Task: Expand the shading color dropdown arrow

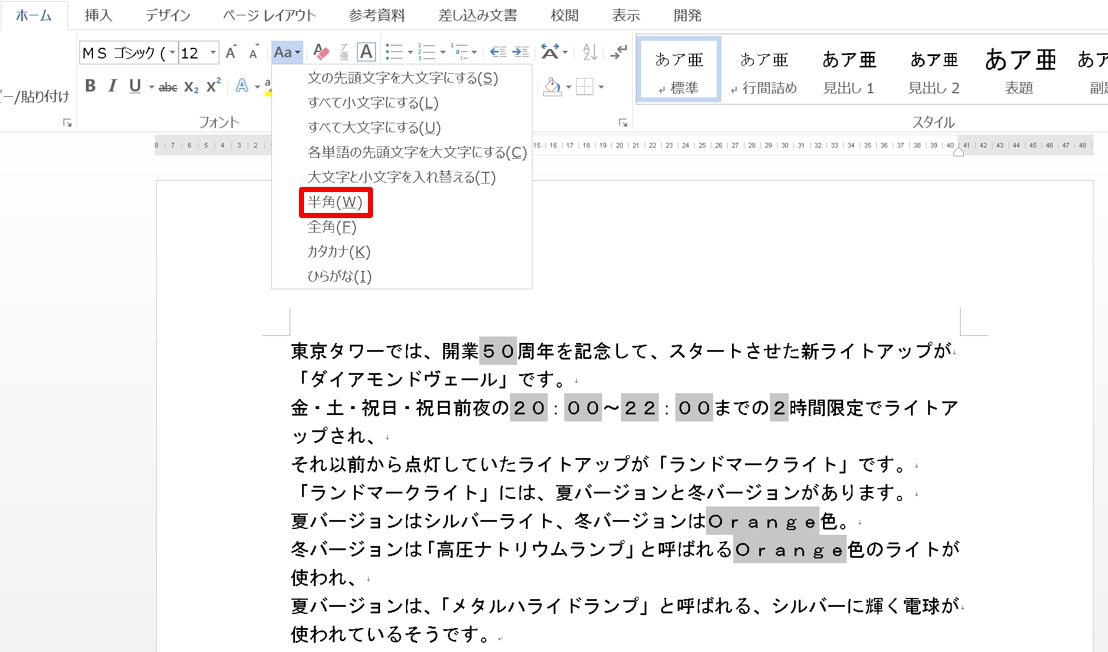Action: [x=568, y=88]
